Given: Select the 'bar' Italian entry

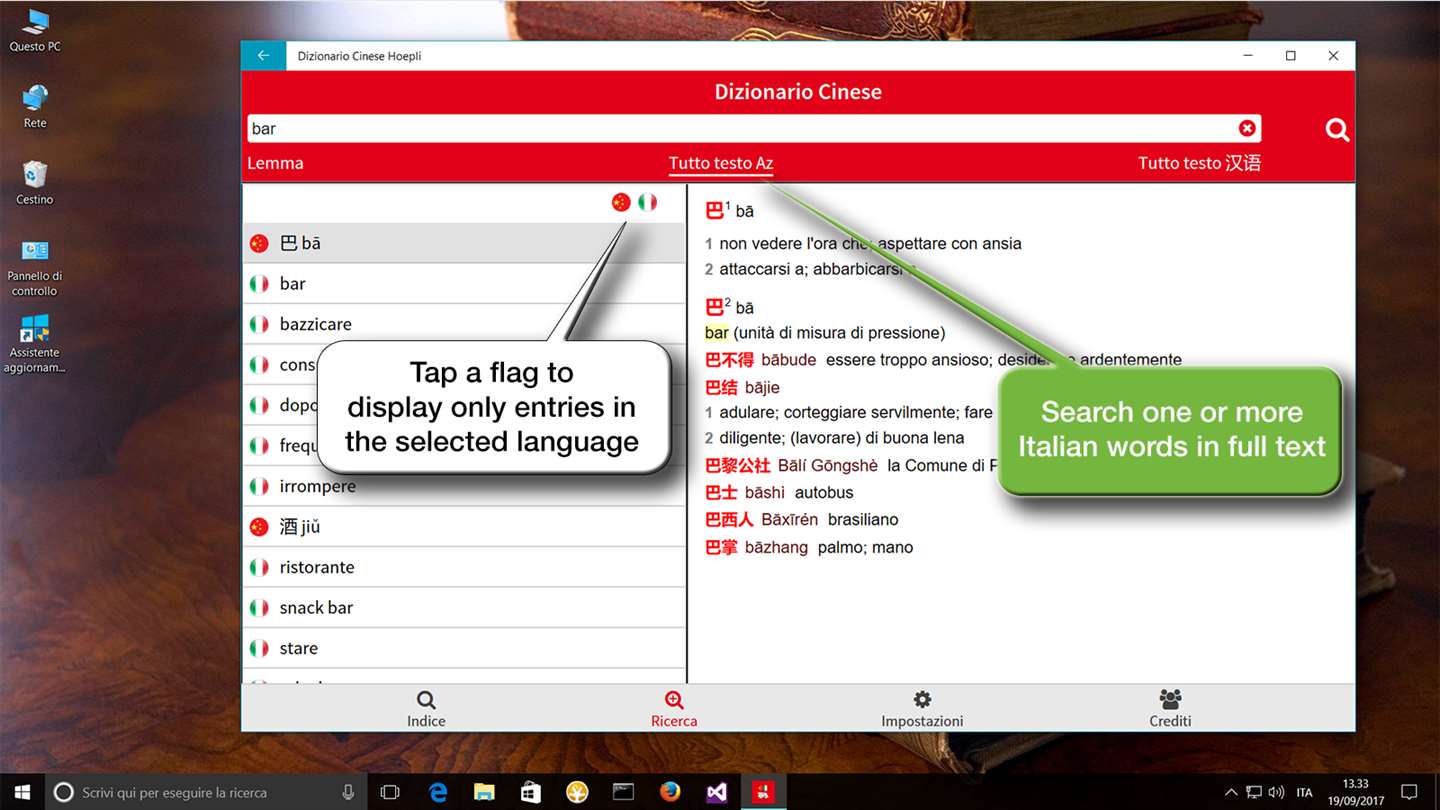Looking at the screenshot, I should (464, 284).
